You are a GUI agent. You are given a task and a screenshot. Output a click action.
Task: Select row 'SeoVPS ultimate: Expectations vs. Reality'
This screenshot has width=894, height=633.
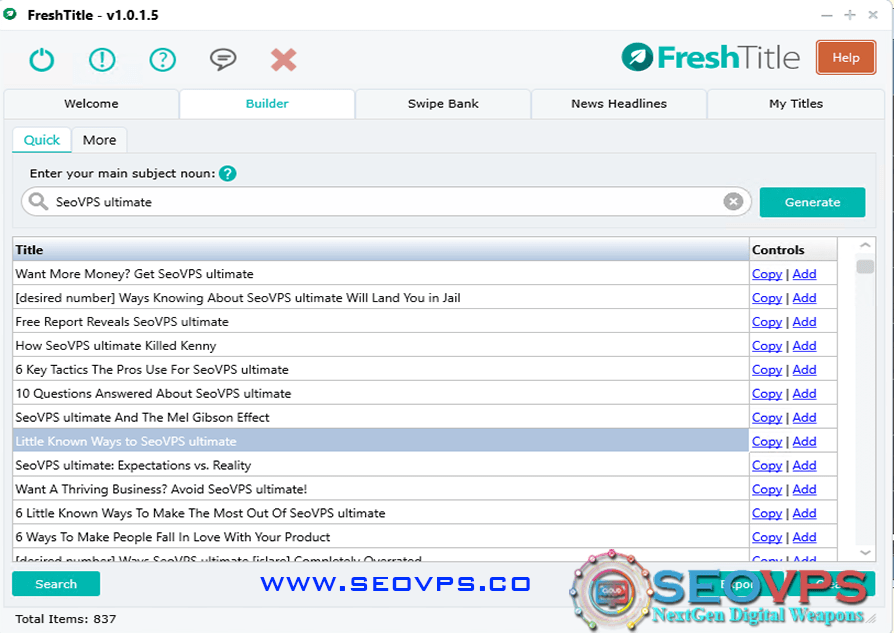pos(381,465)
